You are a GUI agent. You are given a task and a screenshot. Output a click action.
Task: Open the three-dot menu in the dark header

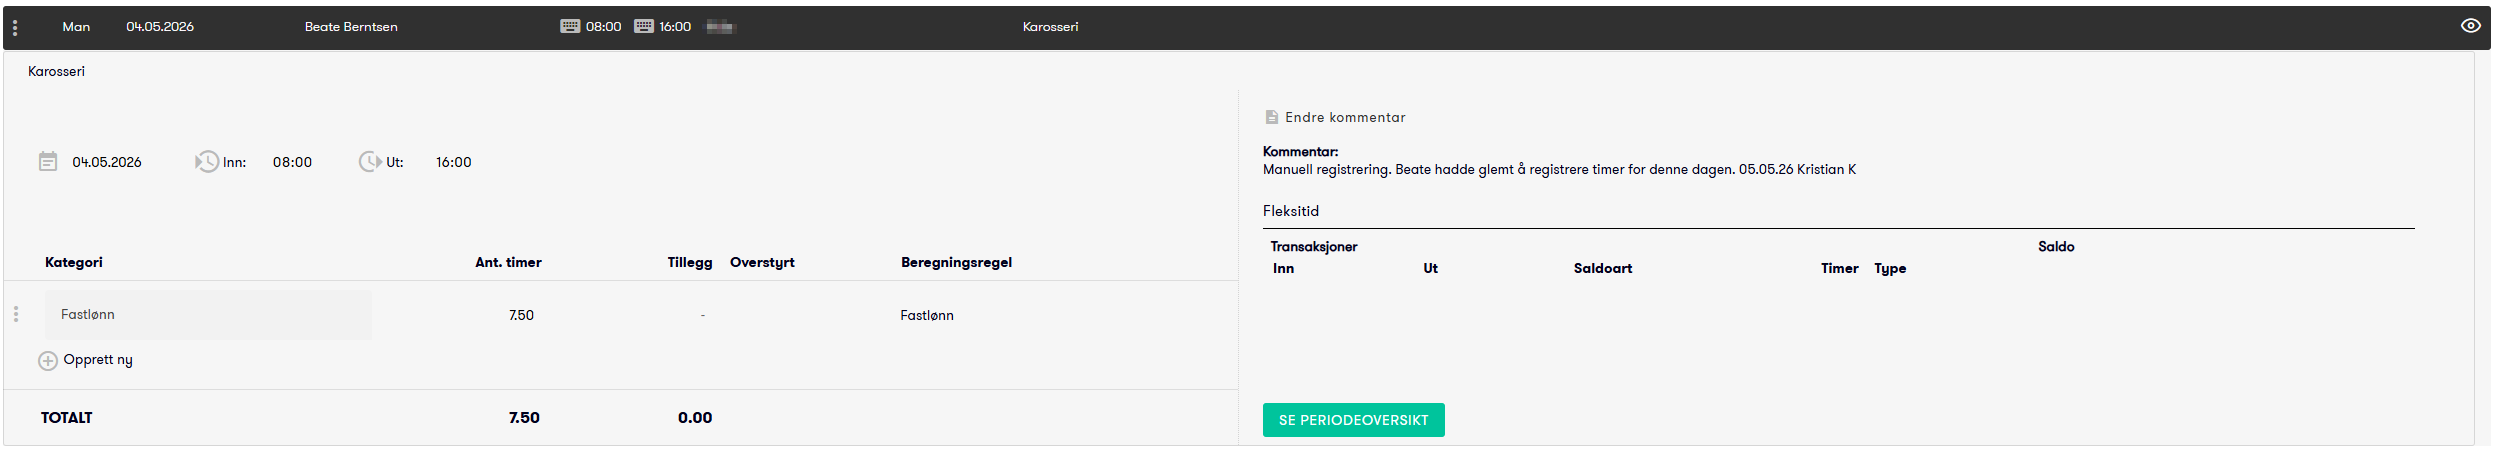tap(15, 27)
